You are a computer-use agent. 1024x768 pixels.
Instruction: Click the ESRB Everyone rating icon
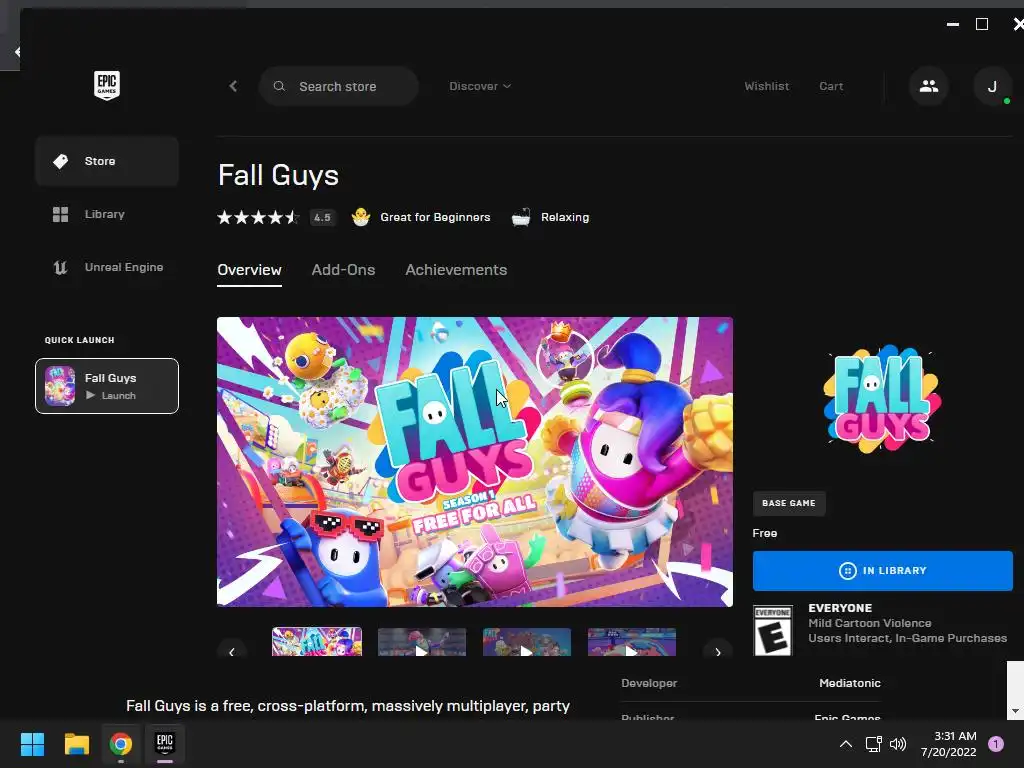[773, 630]
